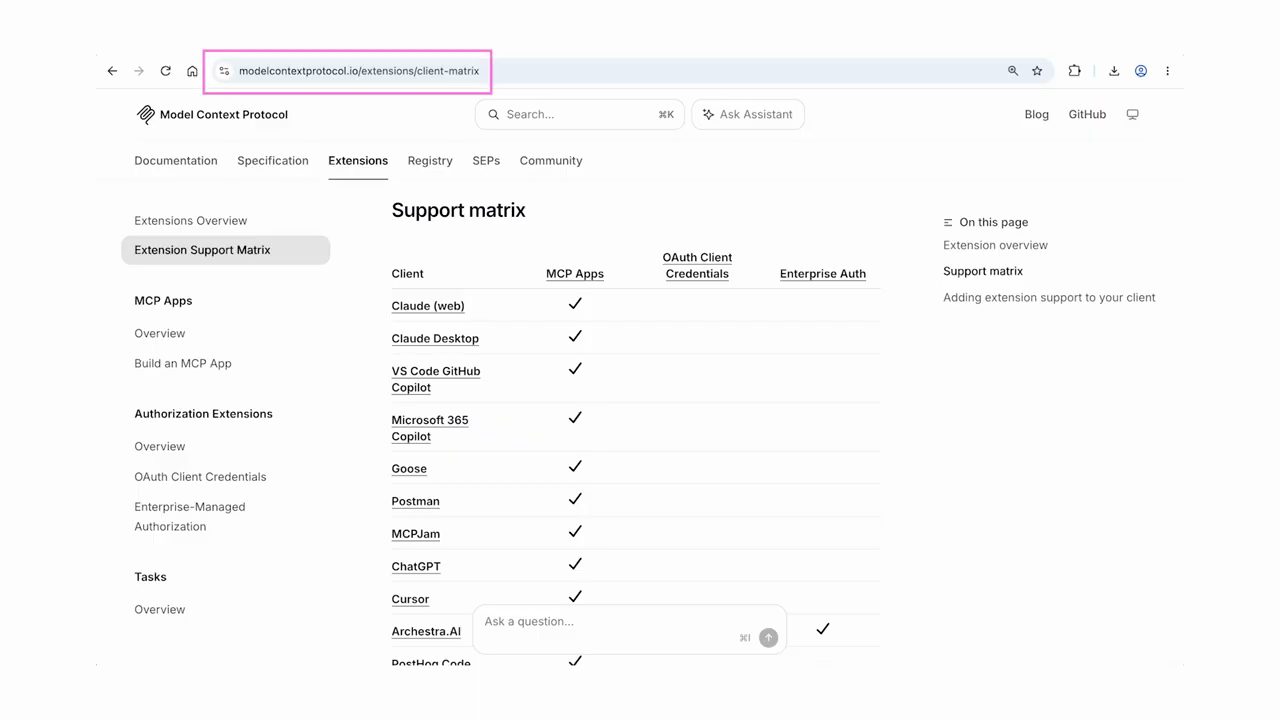Click the Model Context Protocol logo
Viewport: 1280px width, 720px height.
coord(212,114)
